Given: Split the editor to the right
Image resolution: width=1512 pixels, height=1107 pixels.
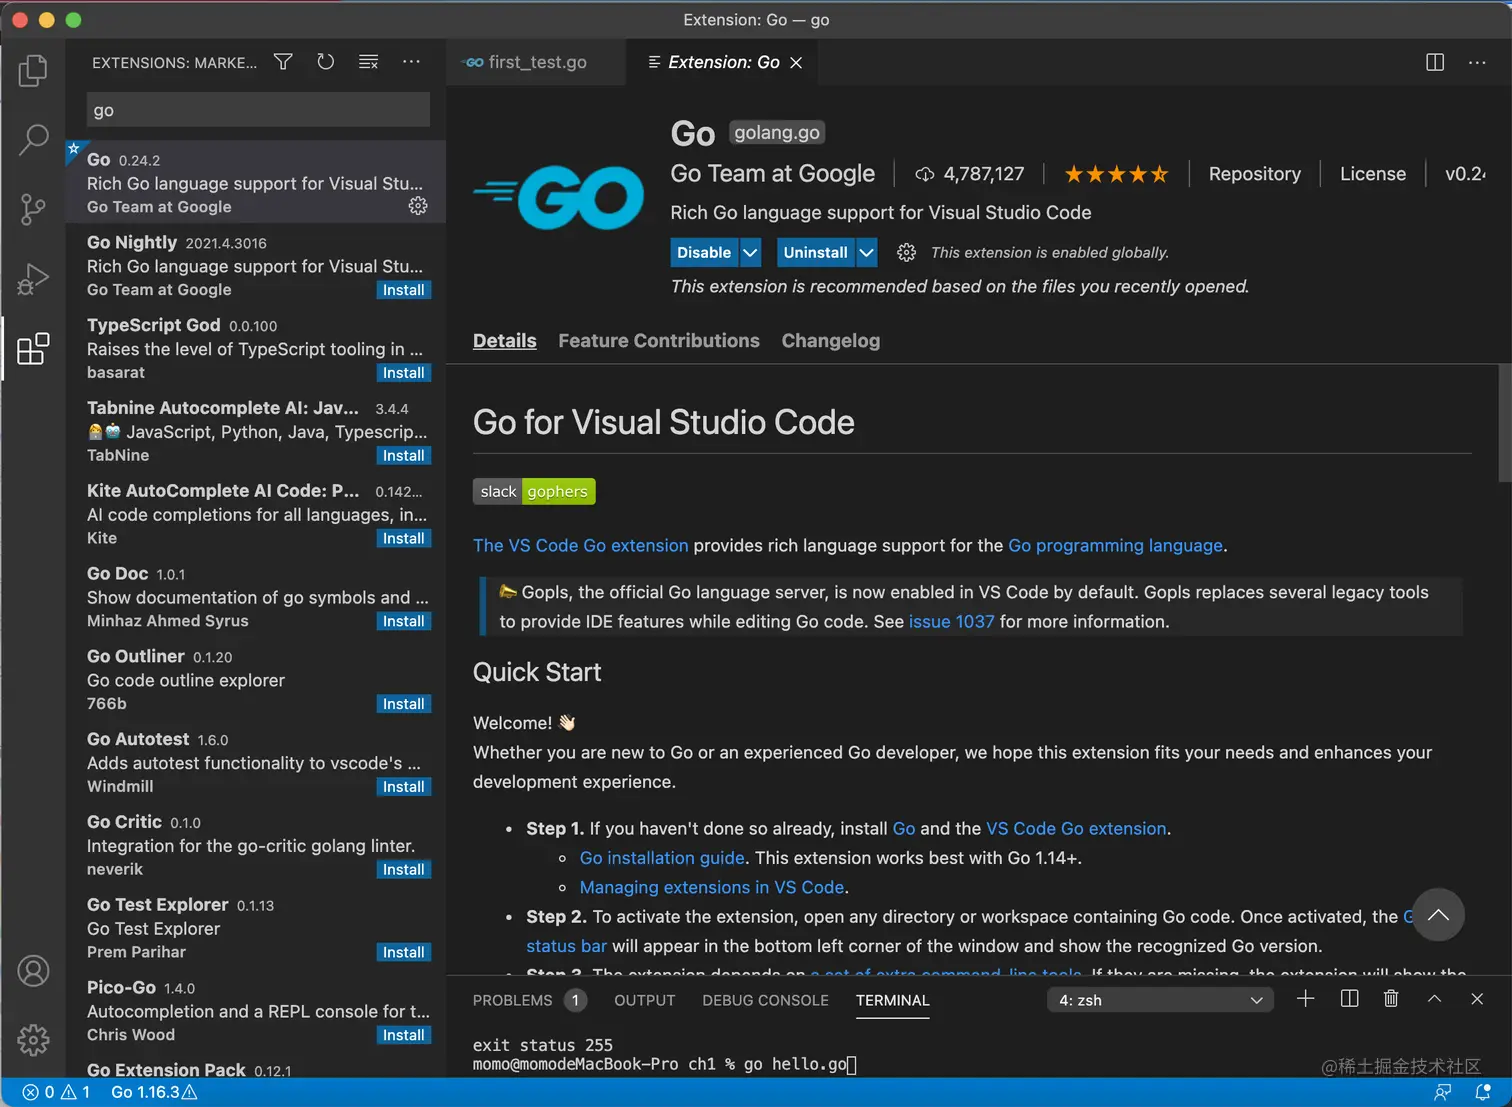Looking at the screenshot, I should click(x=1435, y=62).
